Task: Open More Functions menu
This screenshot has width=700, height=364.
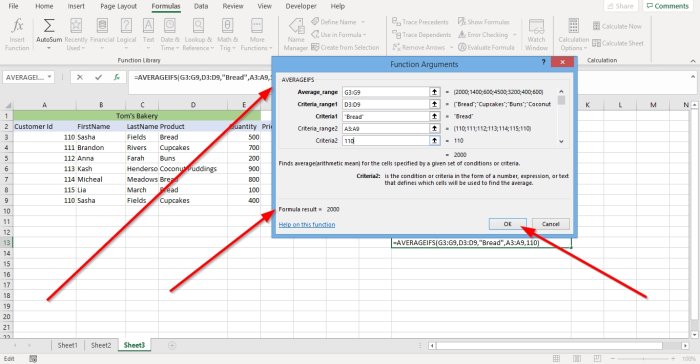Action: click(x=257, y=35)
